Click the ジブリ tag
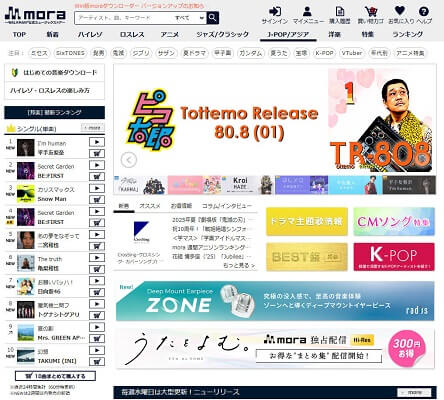Viewport: 444px width, 400px height. pyautogui.click(x=141, y=53)
